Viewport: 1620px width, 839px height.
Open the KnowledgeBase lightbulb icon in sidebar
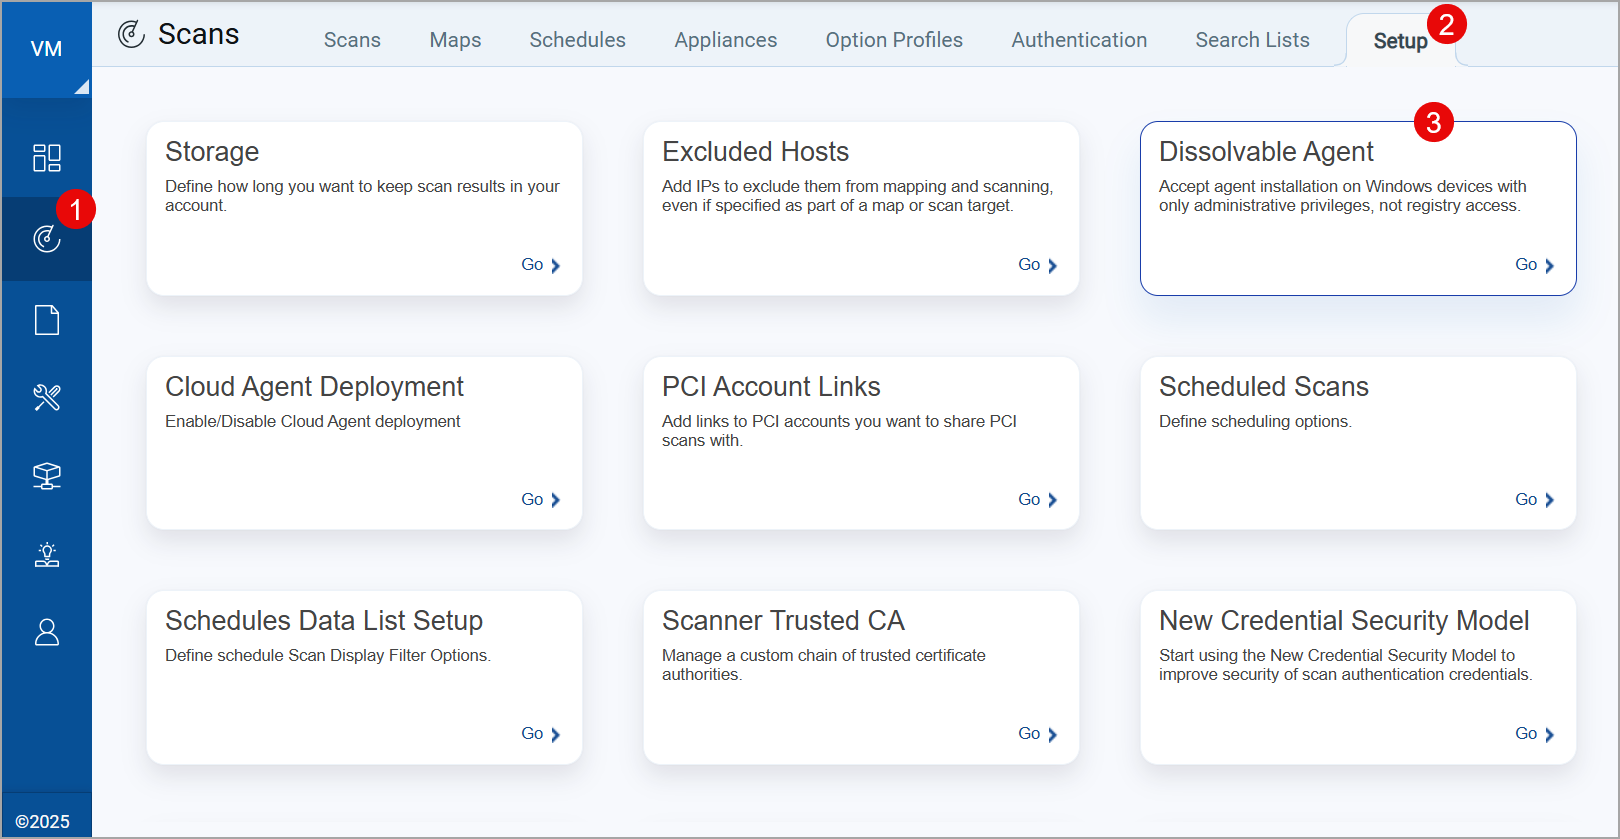(47, 554)
